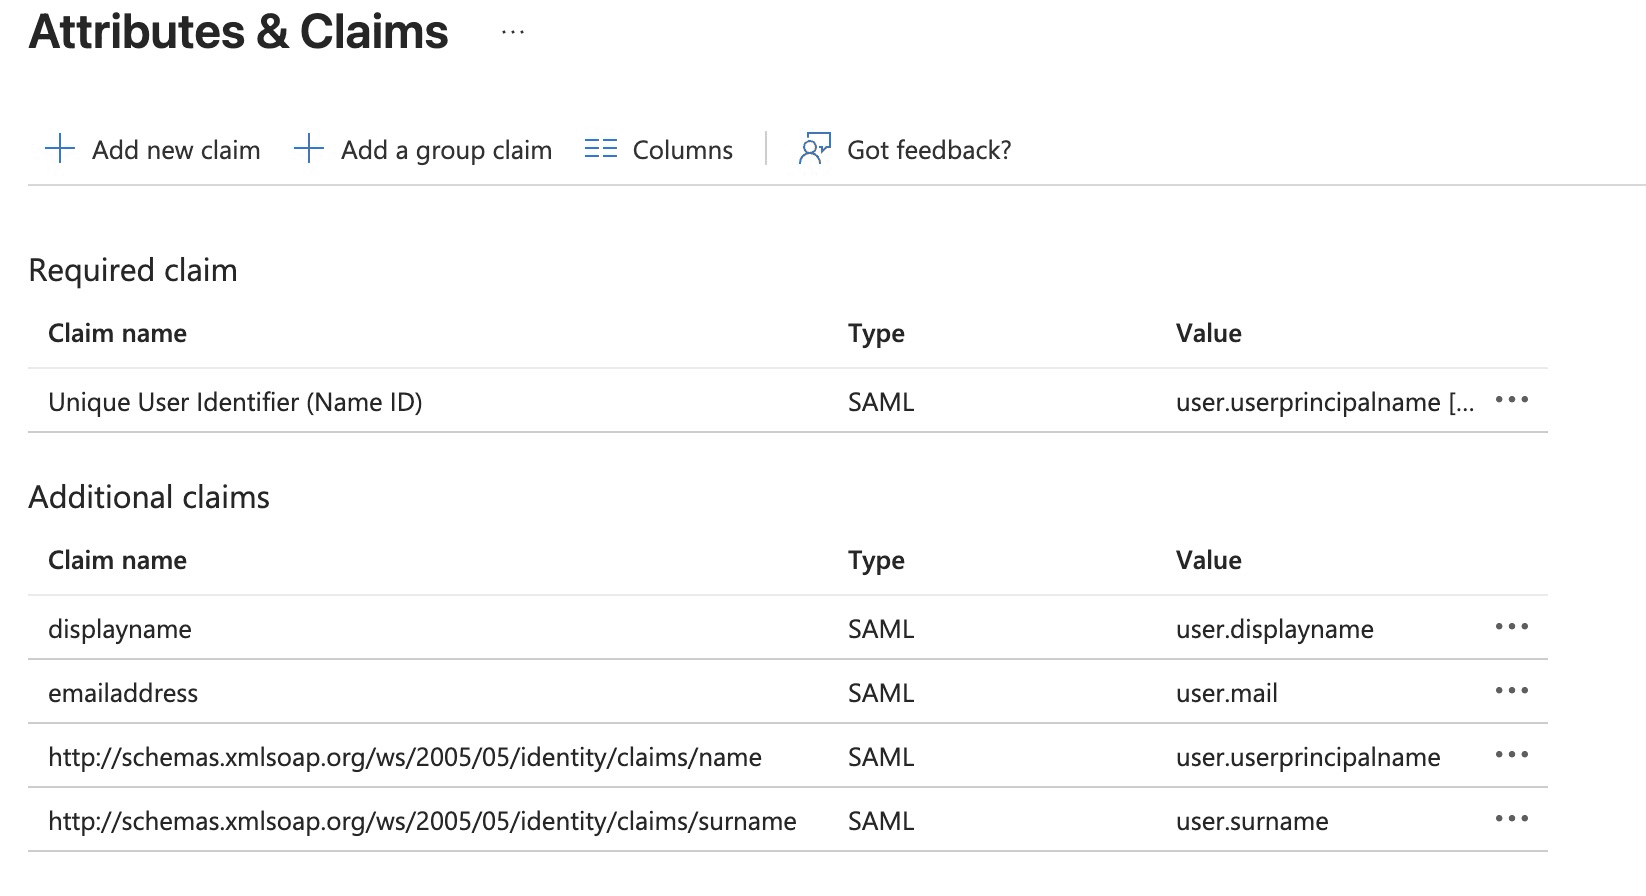1646x896 pixels.
Task: Open the displayname claim
Action: (120, 629)
